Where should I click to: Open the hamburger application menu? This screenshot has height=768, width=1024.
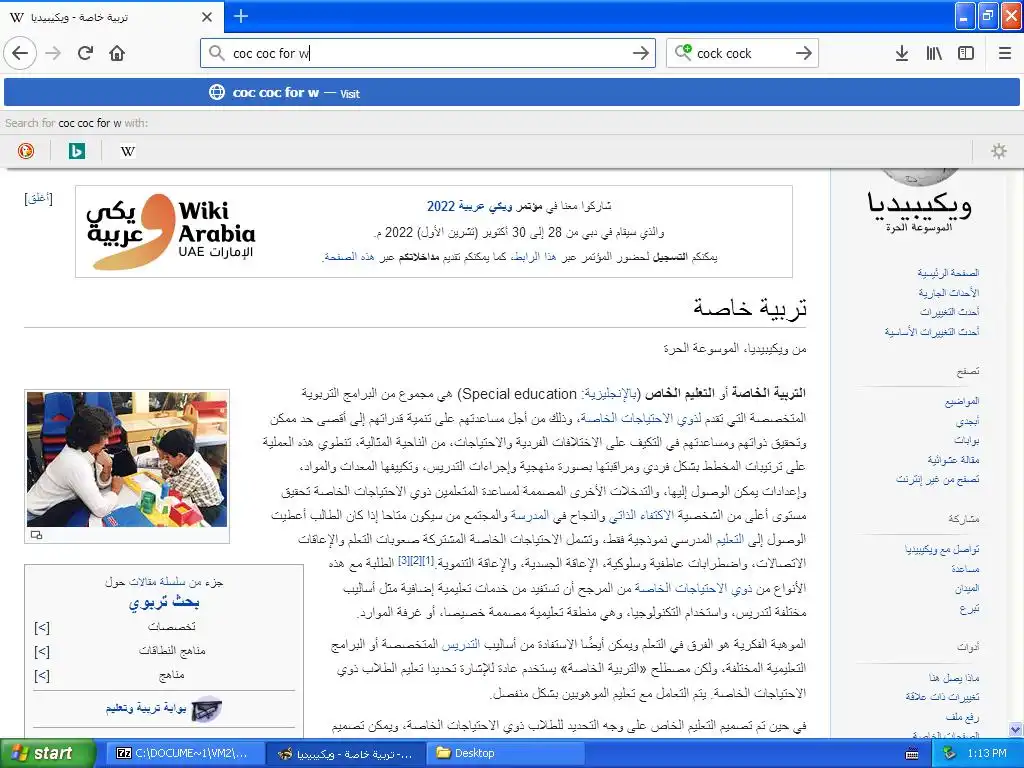[x=1004, y=53]
